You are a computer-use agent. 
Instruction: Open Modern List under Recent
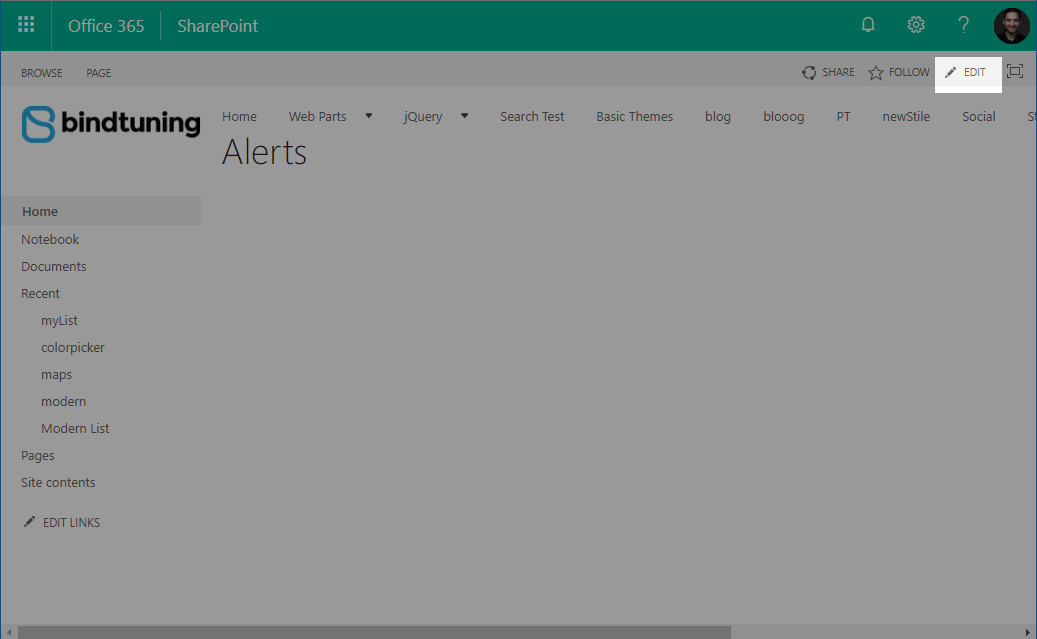tap(75, 429)
